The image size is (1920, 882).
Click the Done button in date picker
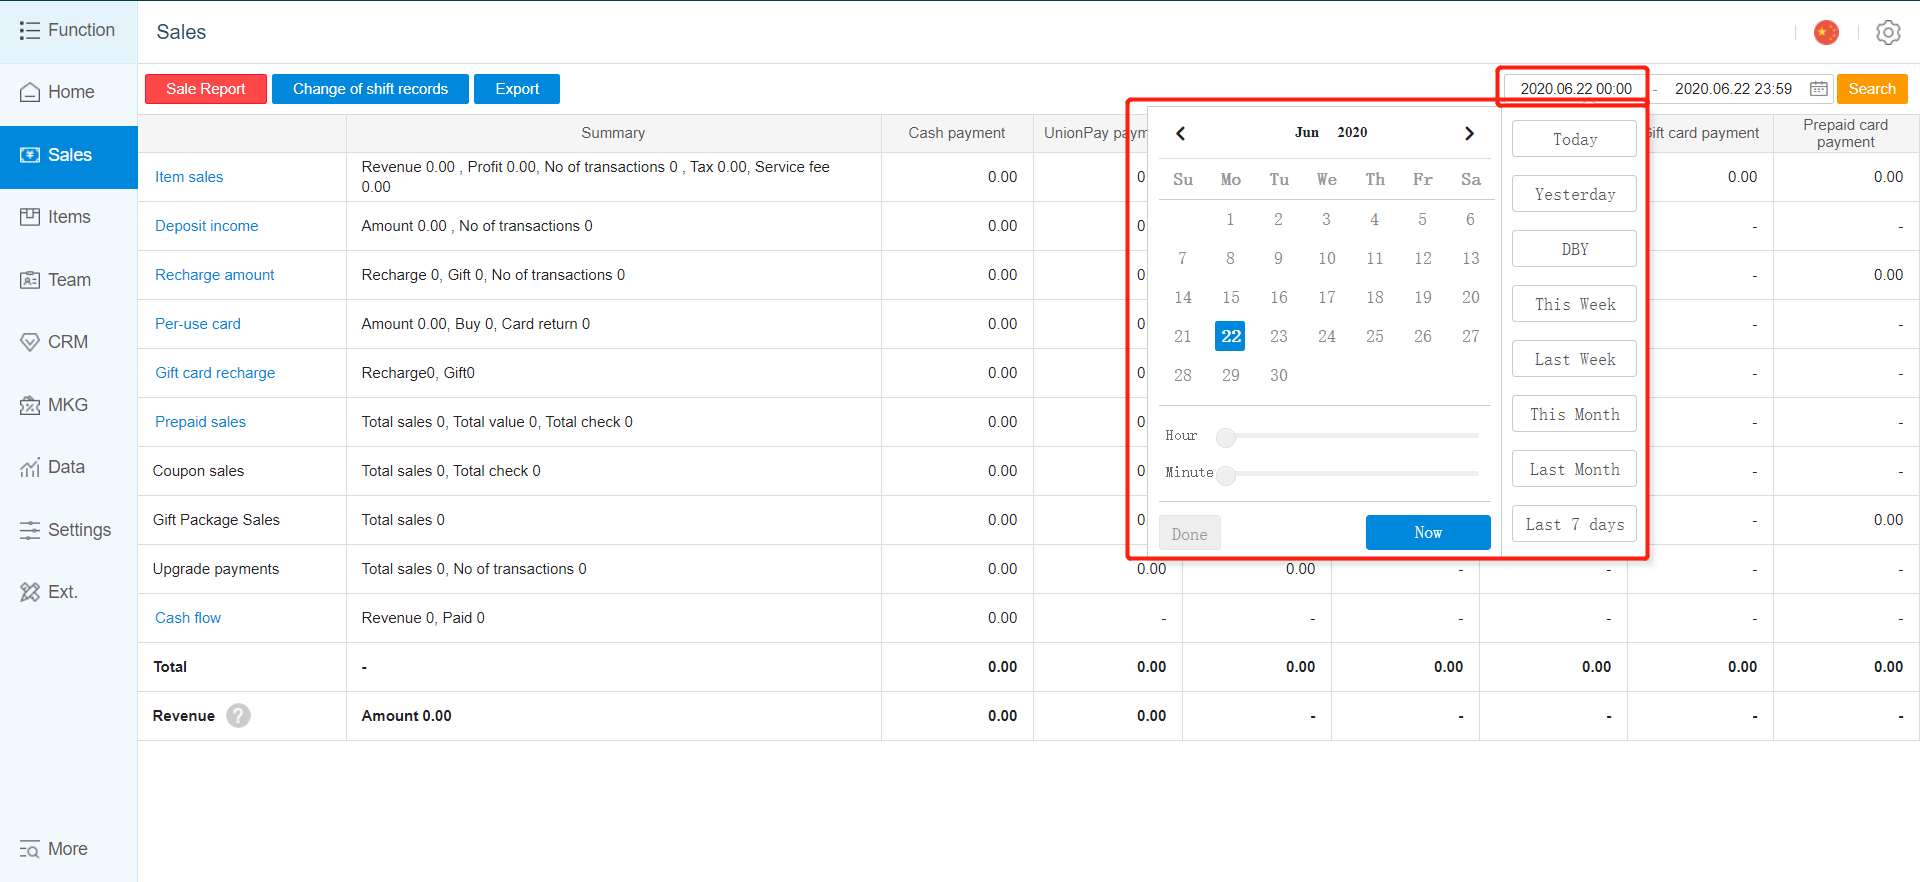[1190, 534]
